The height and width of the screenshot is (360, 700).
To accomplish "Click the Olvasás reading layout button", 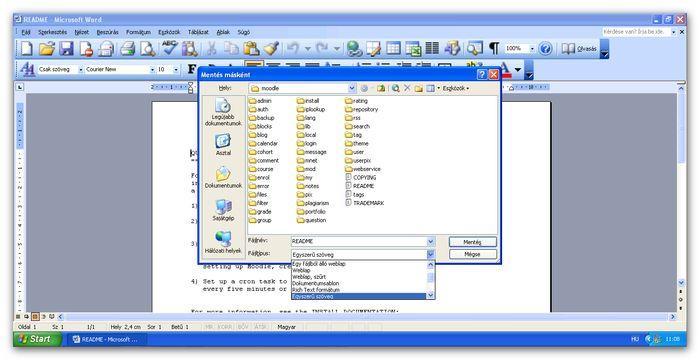I will 579,48.
